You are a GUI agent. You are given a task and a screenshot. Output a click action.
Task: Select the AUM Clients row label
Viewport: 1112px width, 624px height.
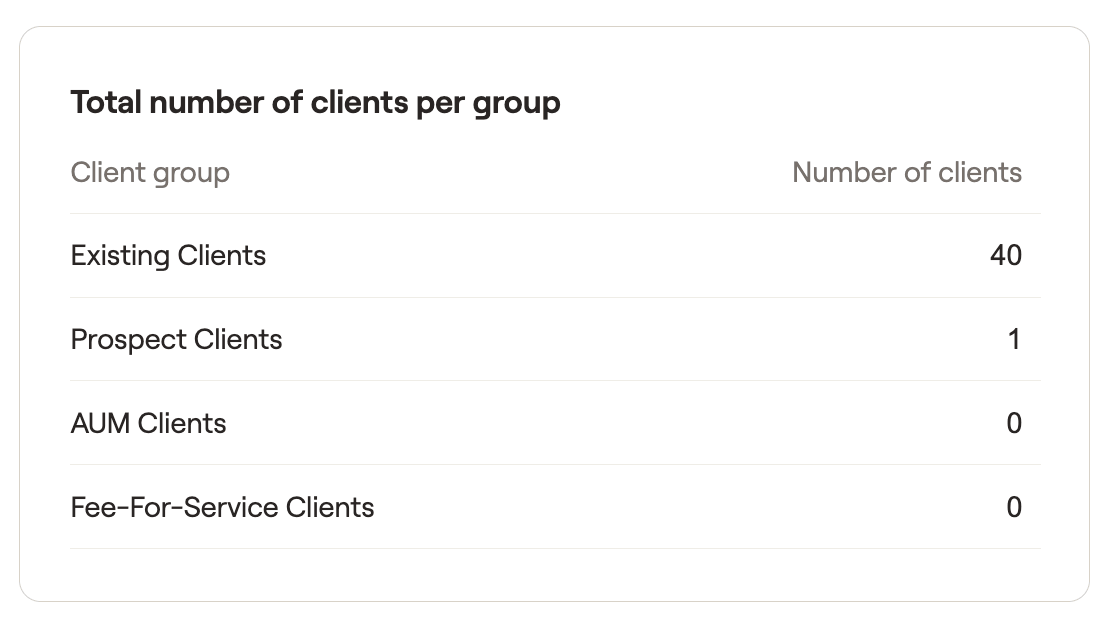pyautogui.click(x=148, y=424)
